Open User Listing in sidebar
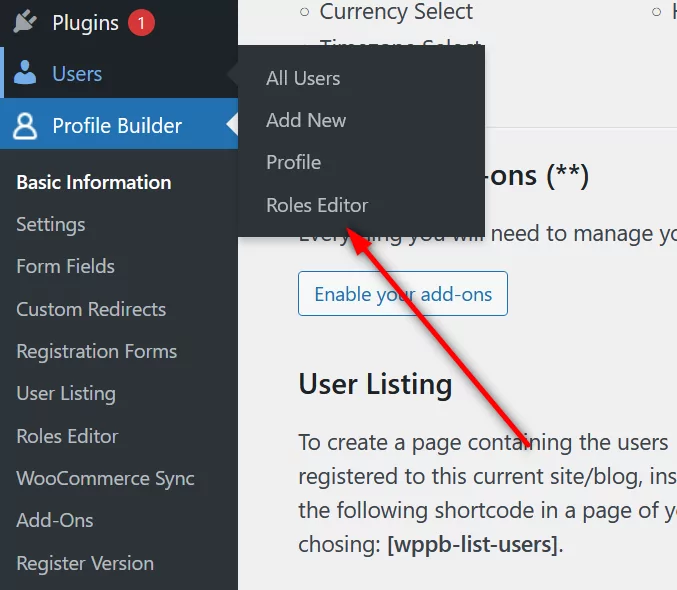This screenshot has height=590, width=677. [x=66, y=393]
